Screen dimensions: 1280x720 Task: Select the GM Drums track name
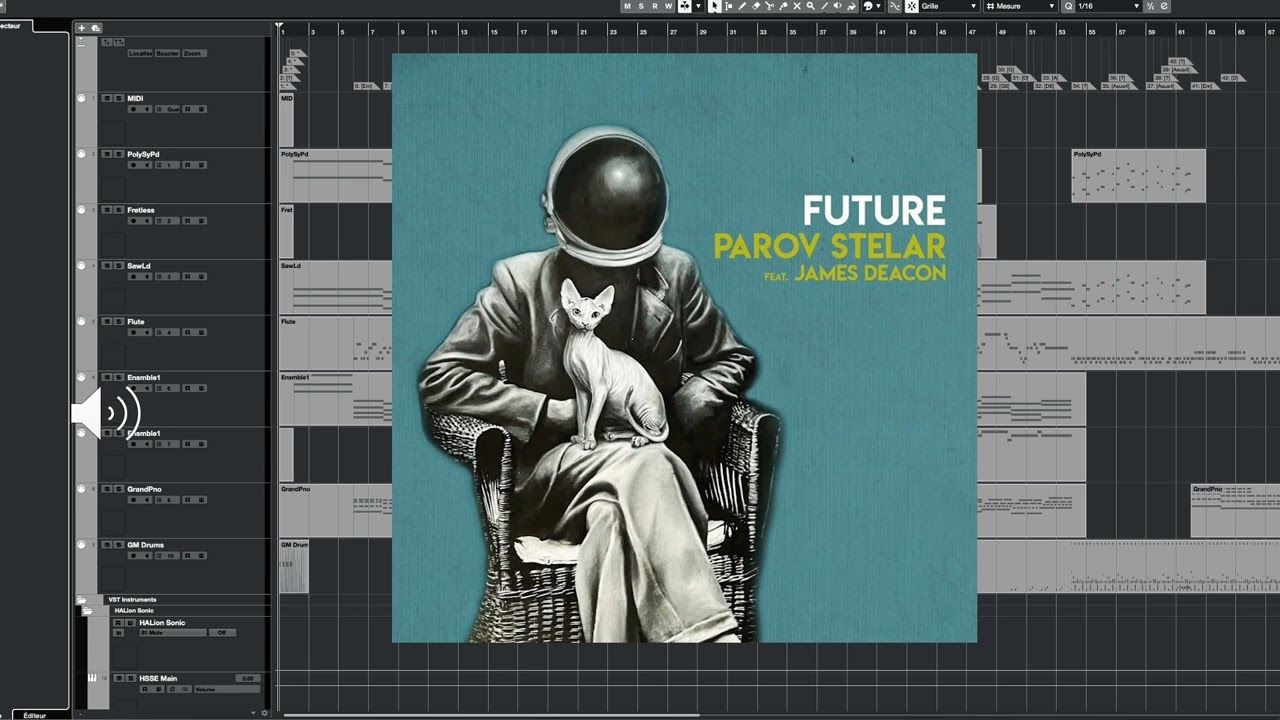[x=145, y=545]
